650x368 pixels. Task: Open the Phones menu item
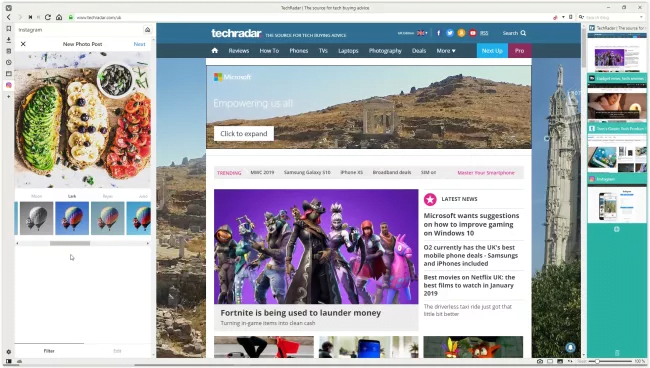pyautogui.click(x=298, y=51)
